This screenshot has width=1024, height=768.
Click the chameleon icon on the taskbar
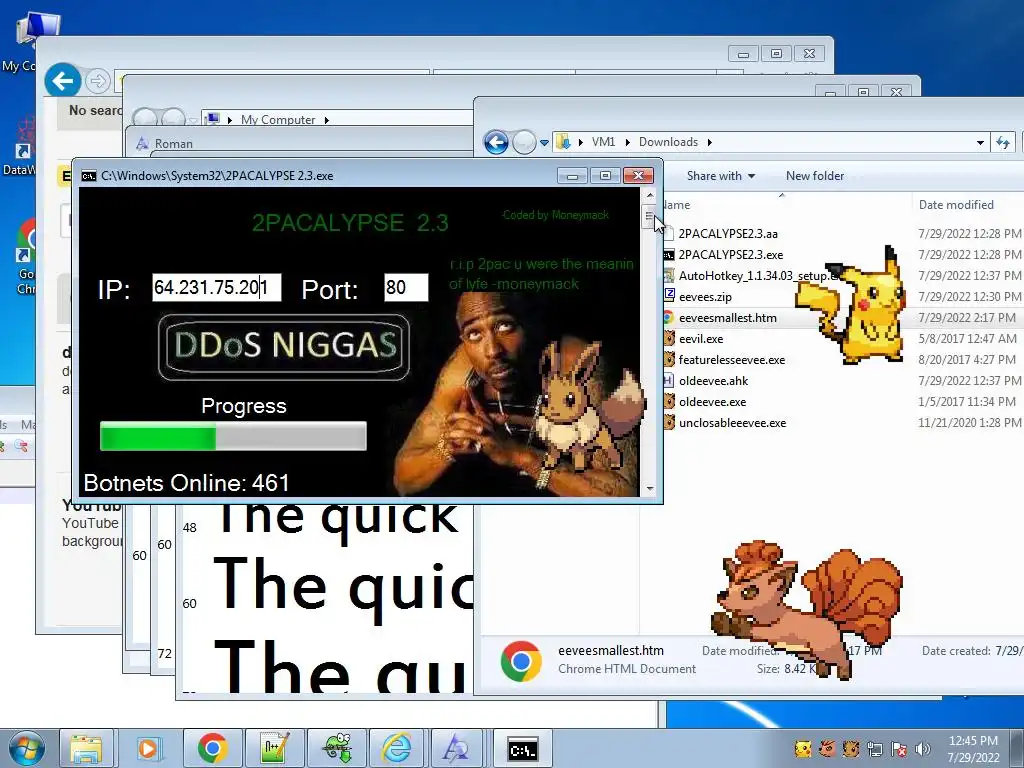click(x=337, y=749)
